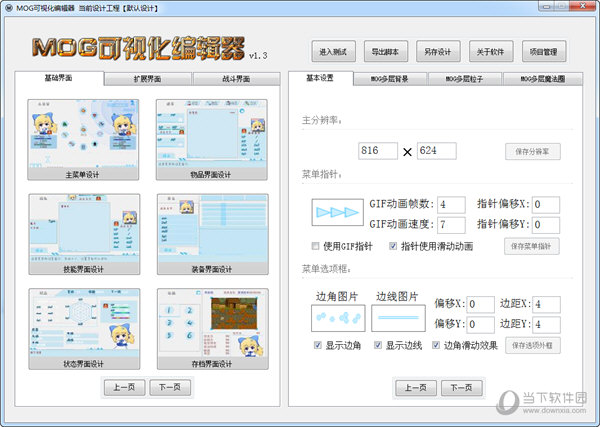Open the 存档界面设计 thumbnail
The width and height of the screenshot is (600, 427).
tap(213, 329)
